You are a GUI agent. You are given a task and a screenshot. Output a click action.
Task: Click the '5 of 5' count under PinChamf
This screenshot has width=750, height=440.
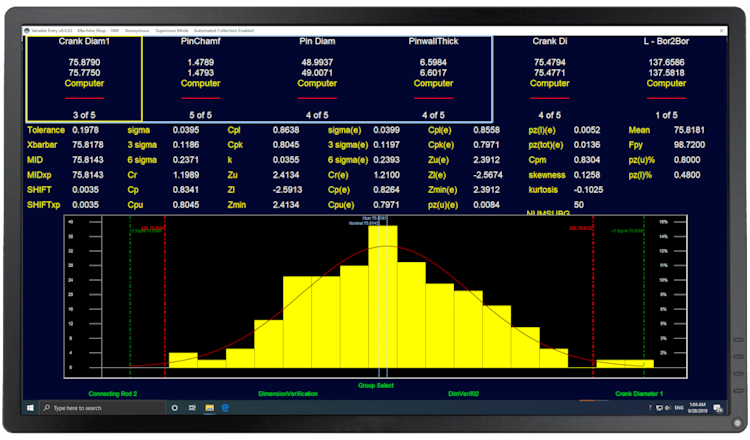click(200, 115)
